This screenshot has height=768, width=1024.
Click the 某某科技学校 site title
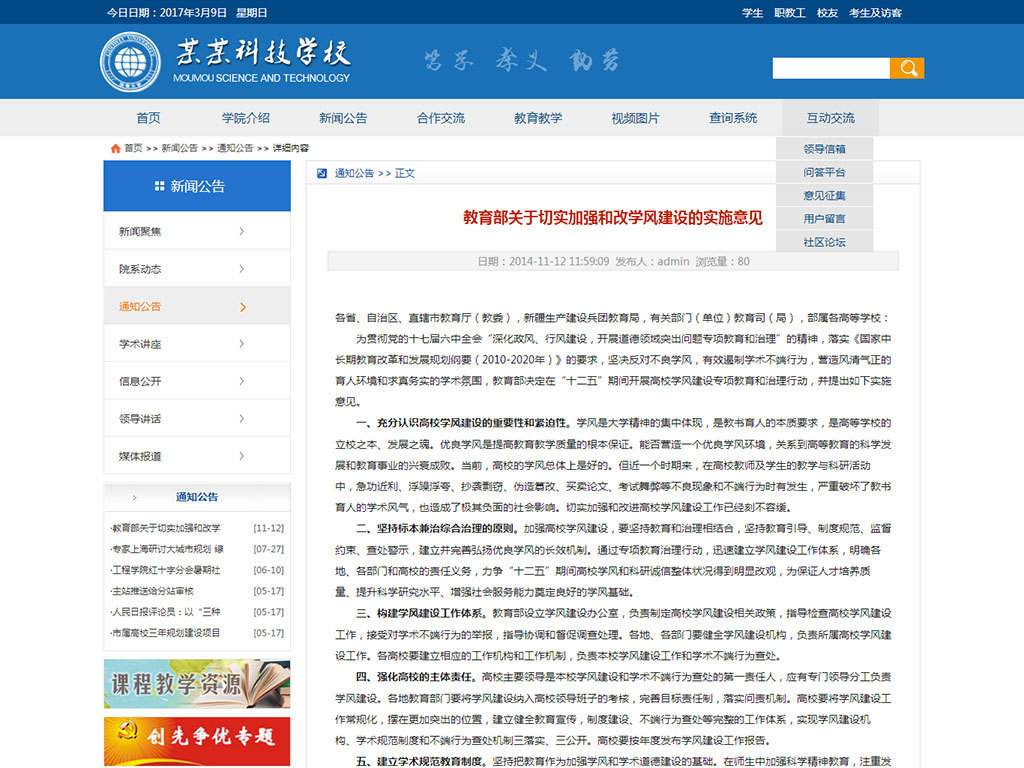(x=263, y=53)
